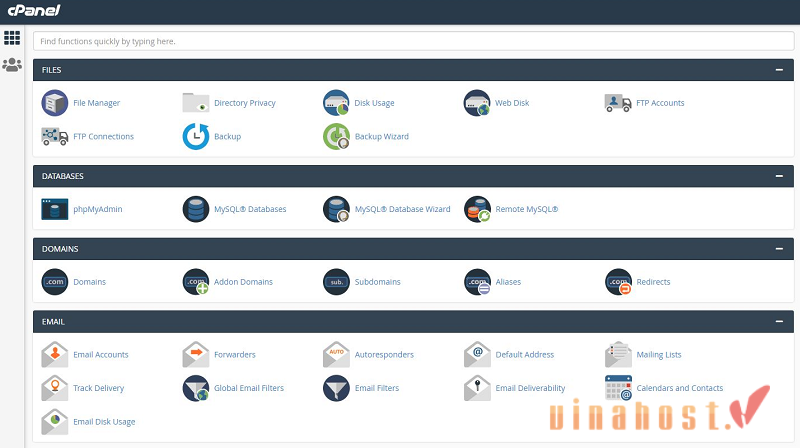The height and width of the screenshot is (448, 800).
Task: Click the Disk Usage icon
Action: [337, 103]
